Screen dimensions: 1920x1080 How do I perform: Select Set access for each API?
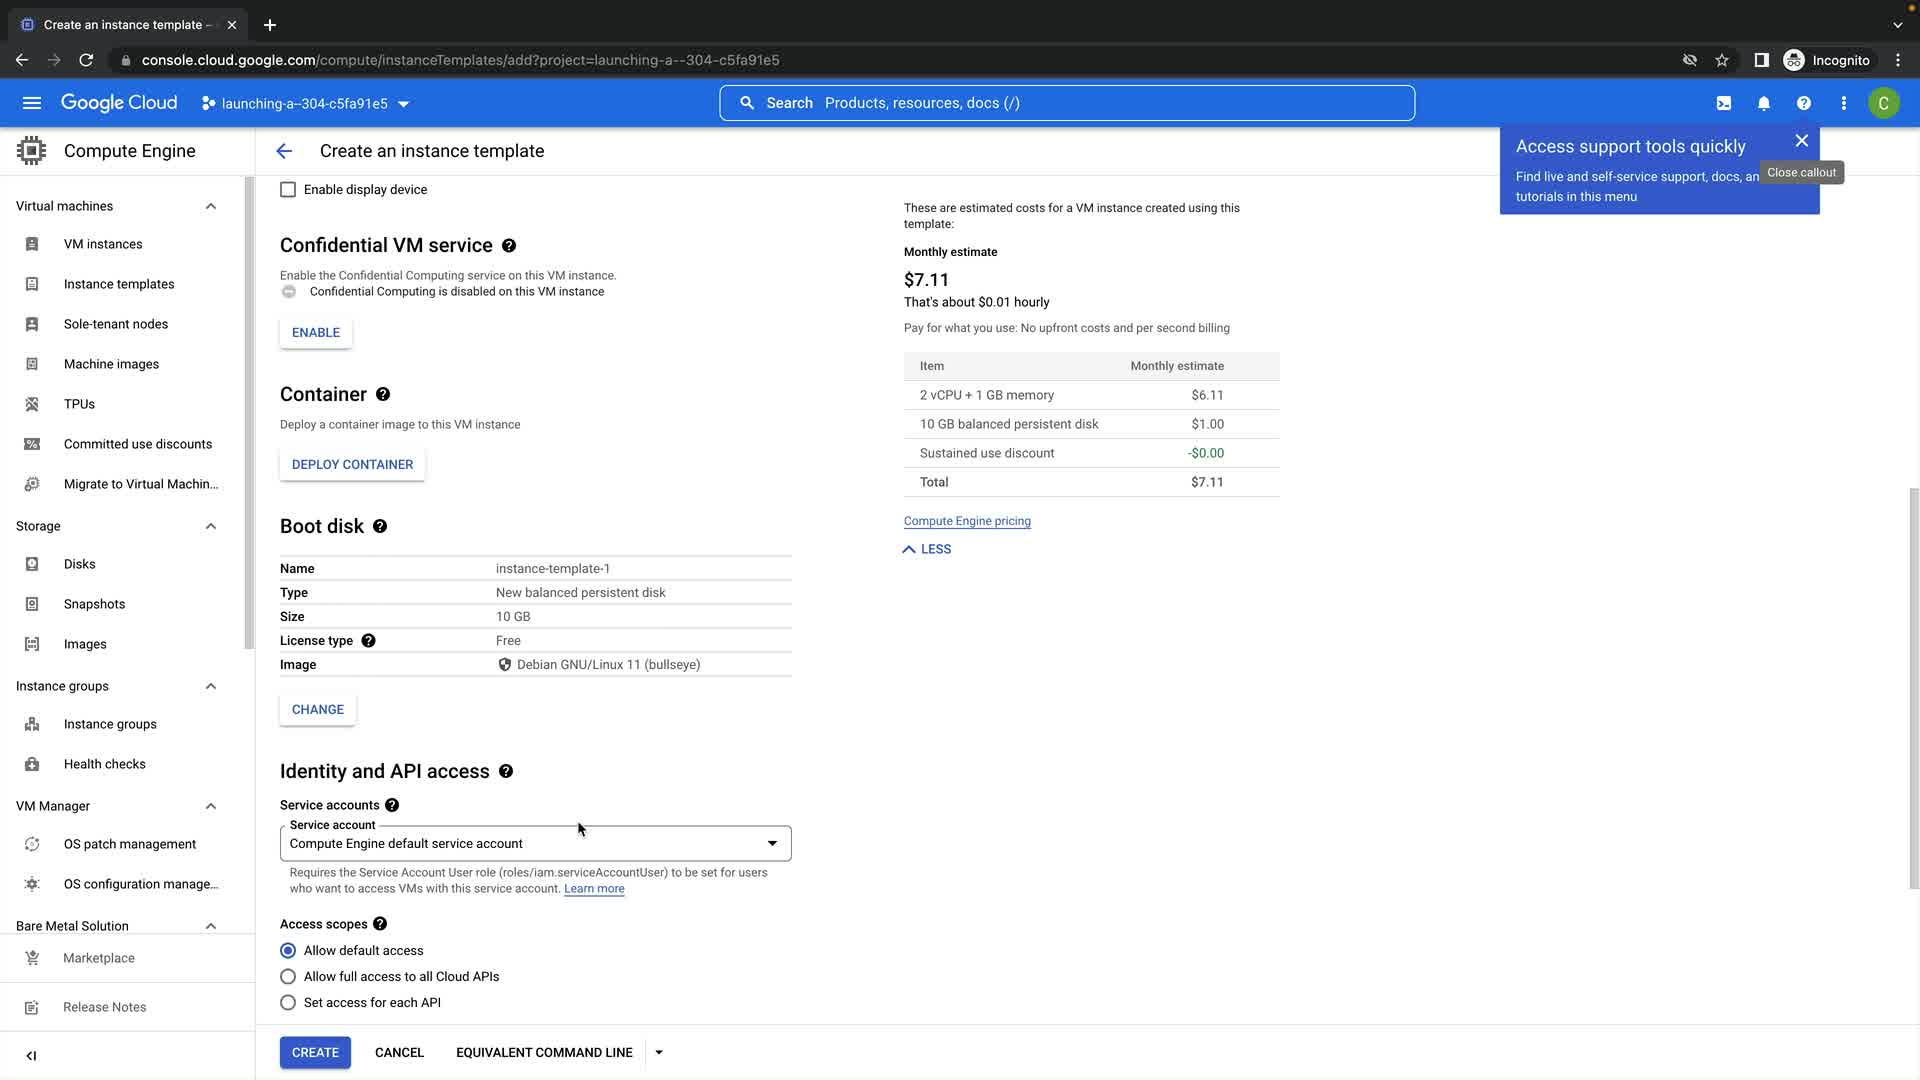pos(288,1002)
